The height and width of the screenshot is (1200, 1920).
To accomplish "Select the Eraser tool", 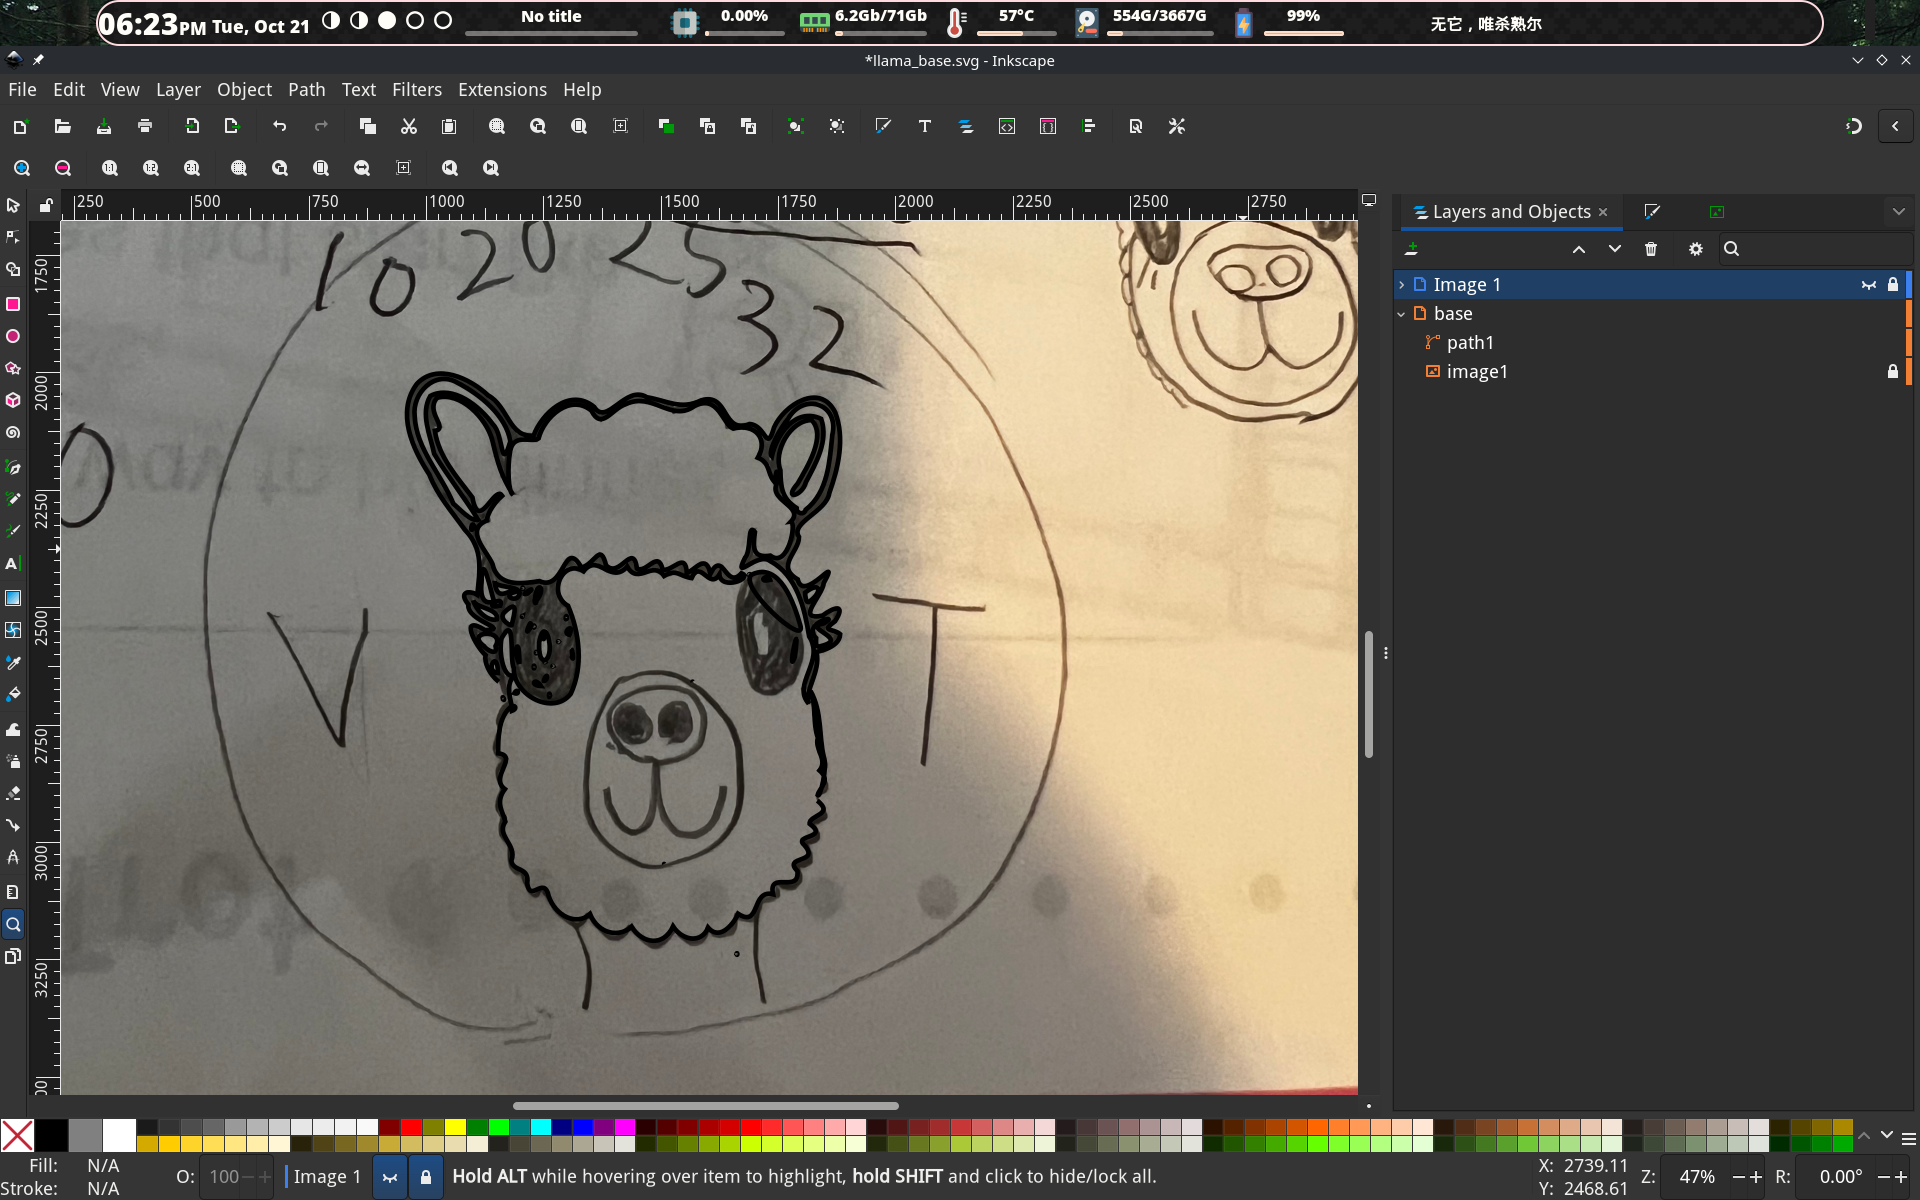I will (x=13, y=793).
